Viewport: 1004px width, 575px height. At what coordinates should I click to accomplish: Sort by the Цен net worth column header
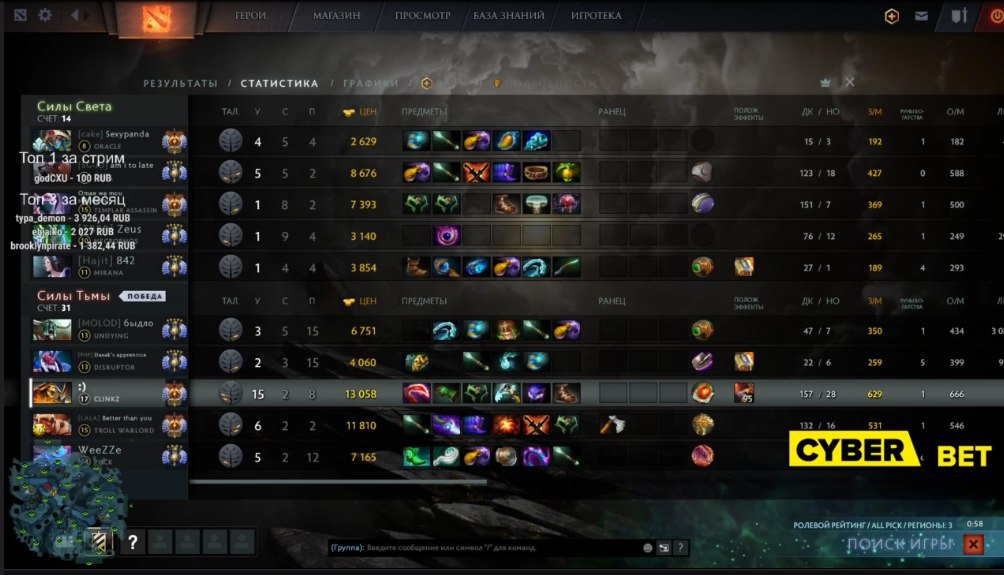tap(360, 111)
